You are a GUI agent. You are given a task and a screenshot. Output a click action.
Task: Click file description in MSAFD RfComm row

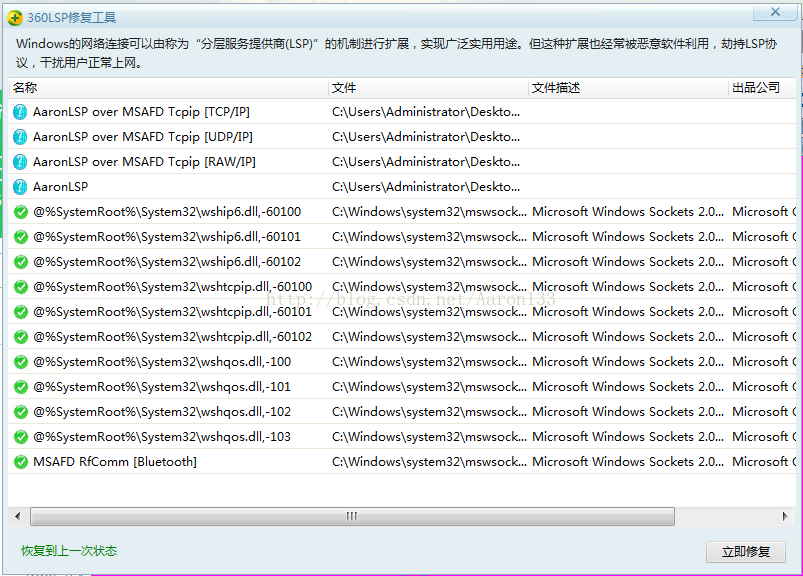628,462
